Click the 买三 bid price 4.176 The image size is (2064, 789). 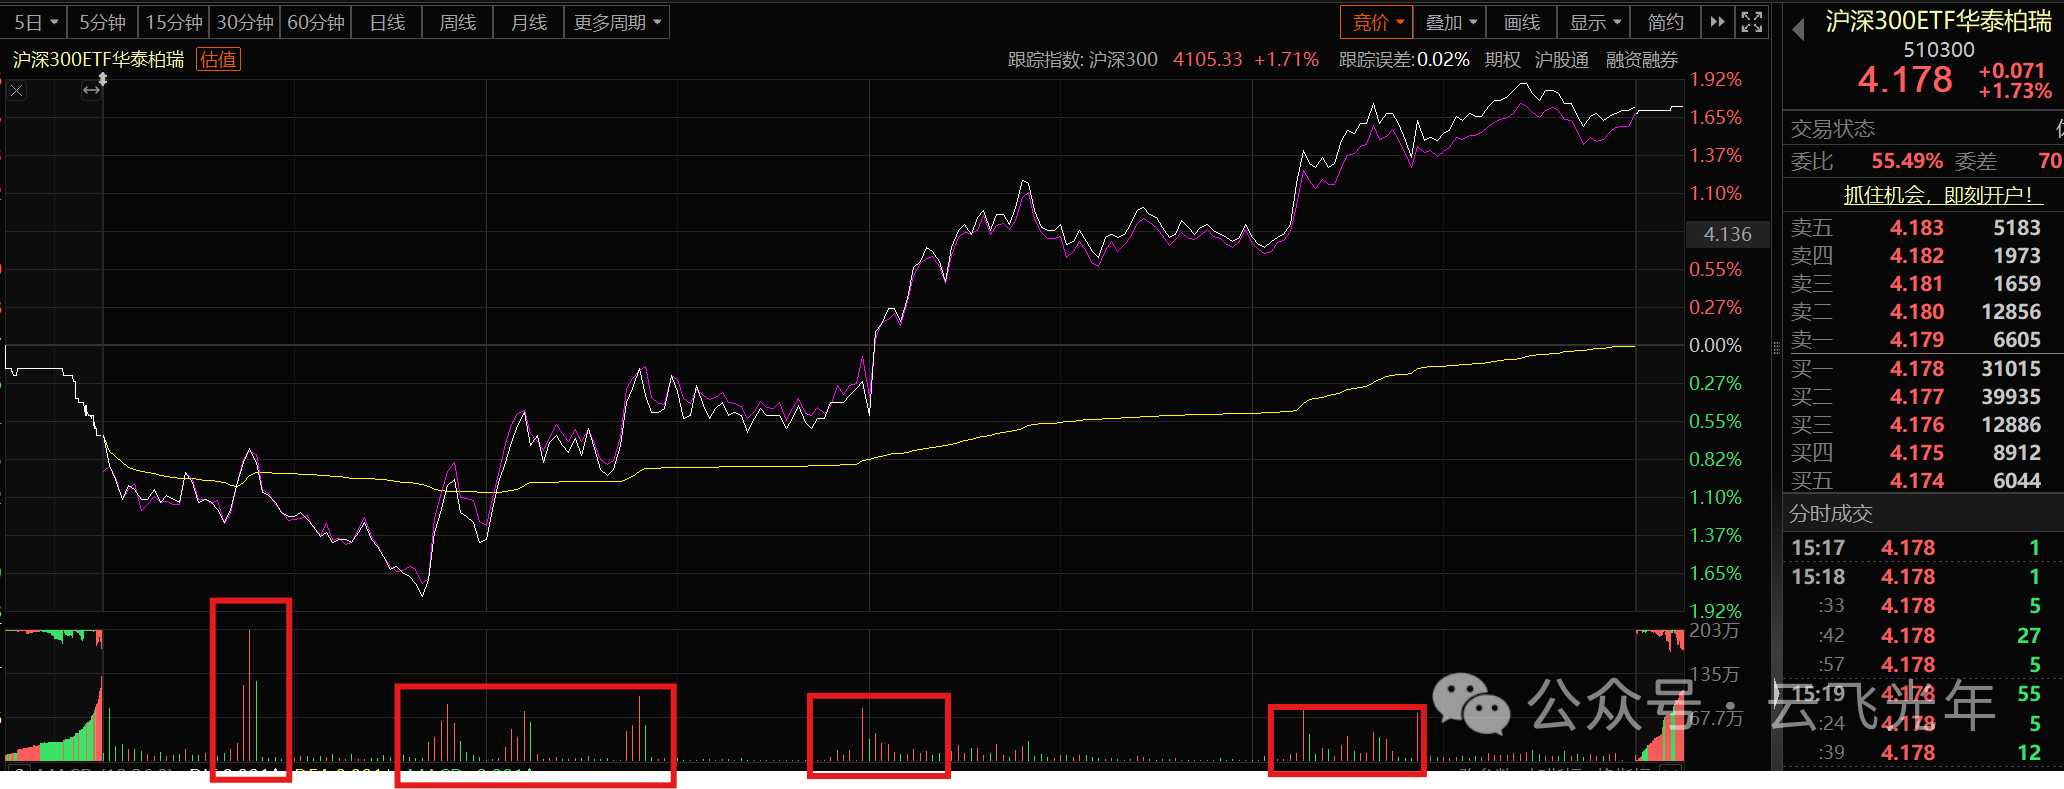[x=1917, y=425]
